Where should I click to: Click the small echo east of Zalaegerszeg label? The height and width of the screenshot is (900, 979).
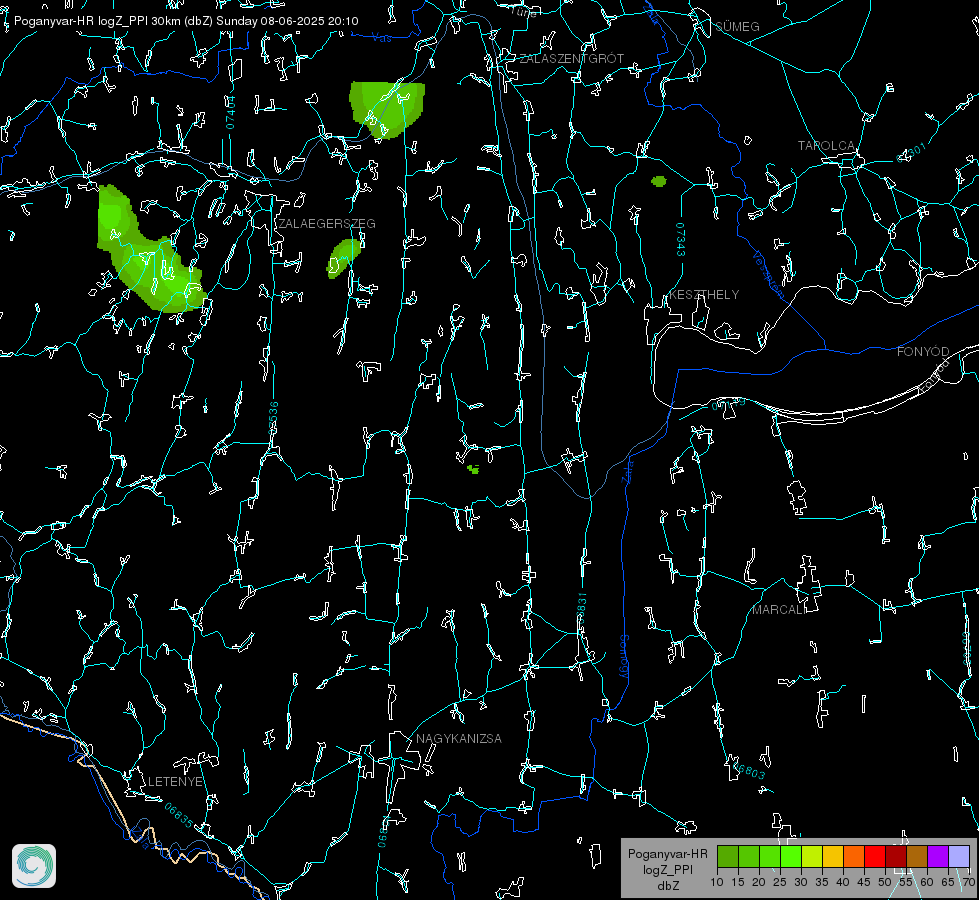click(x=343, y=258)
